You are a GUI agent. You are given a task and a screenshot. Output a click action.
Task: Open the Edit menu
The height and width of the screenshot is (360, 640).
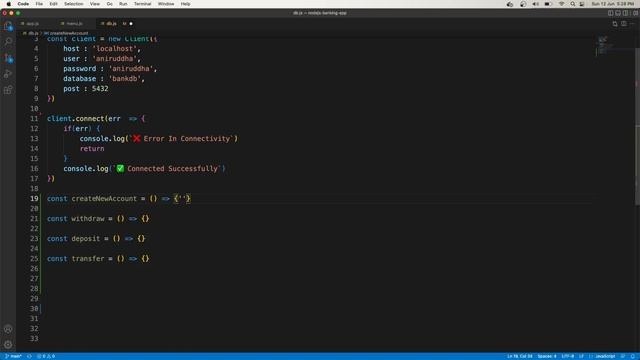pyautogui.click(x=53, y=4)
